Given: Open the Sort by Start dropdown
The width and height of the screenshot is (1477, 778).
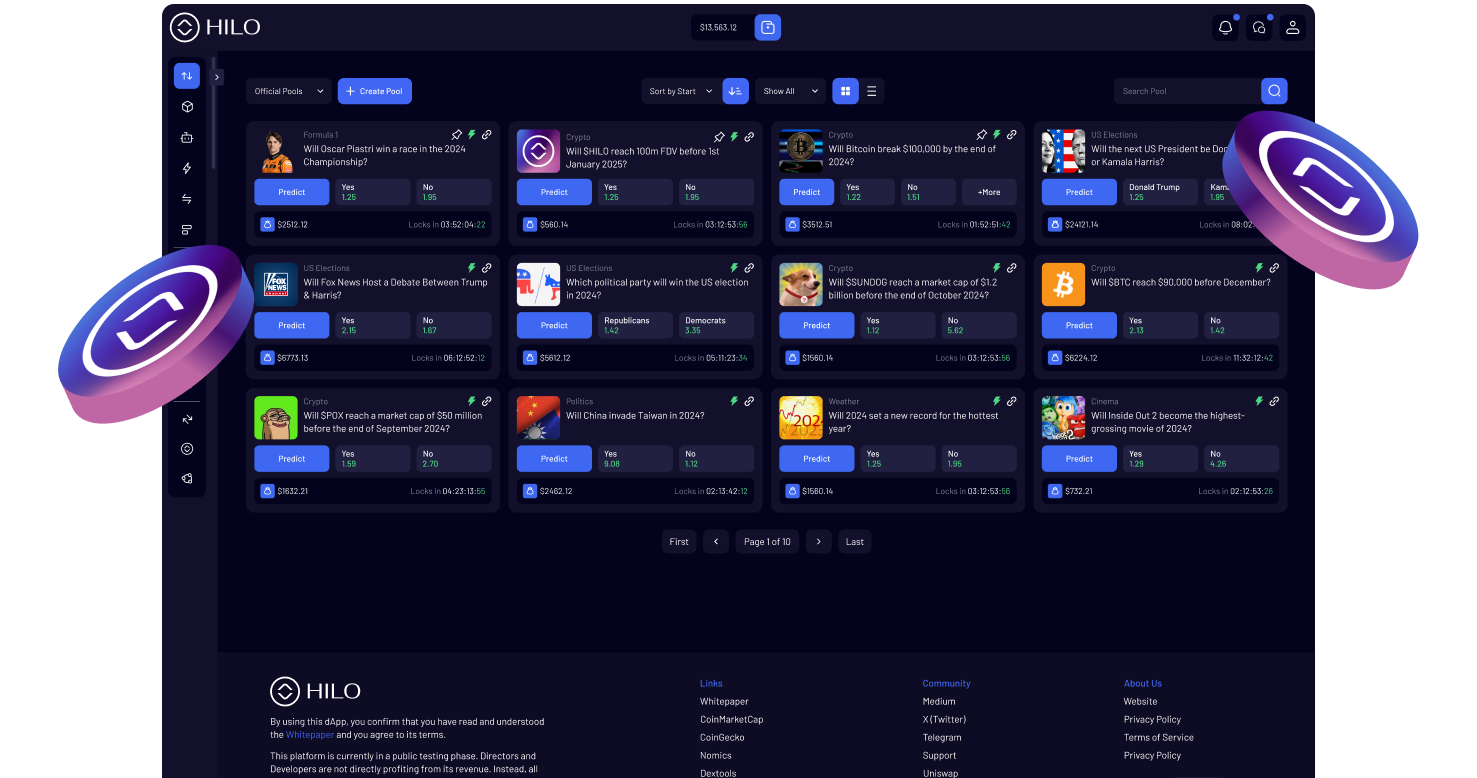Looking at the screenshot, I should click(x=681, y=91).
